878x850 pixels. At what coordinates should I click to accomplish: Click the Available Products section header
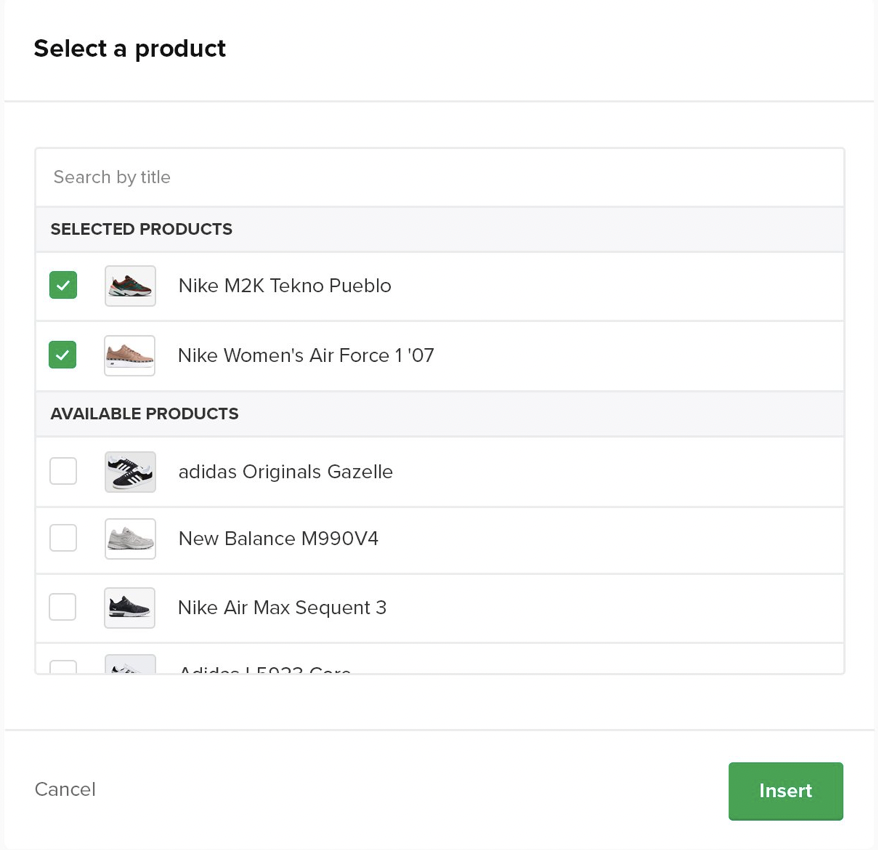144,413
